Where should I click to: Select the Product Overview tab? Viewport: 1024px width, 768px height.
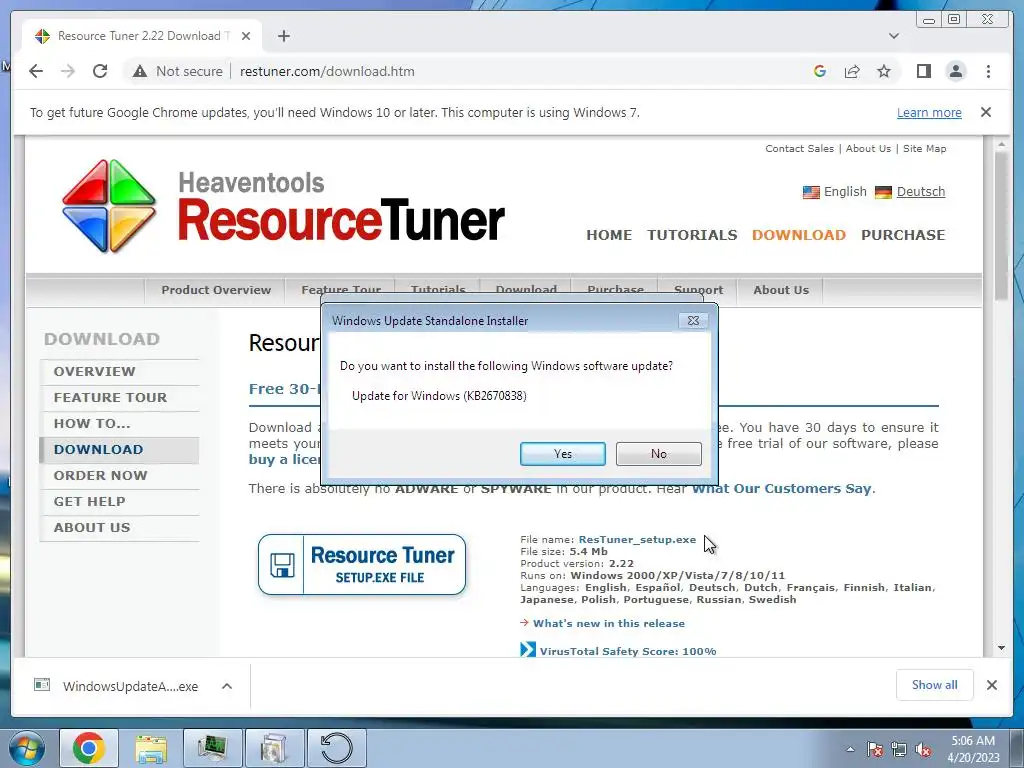point(216,290)
